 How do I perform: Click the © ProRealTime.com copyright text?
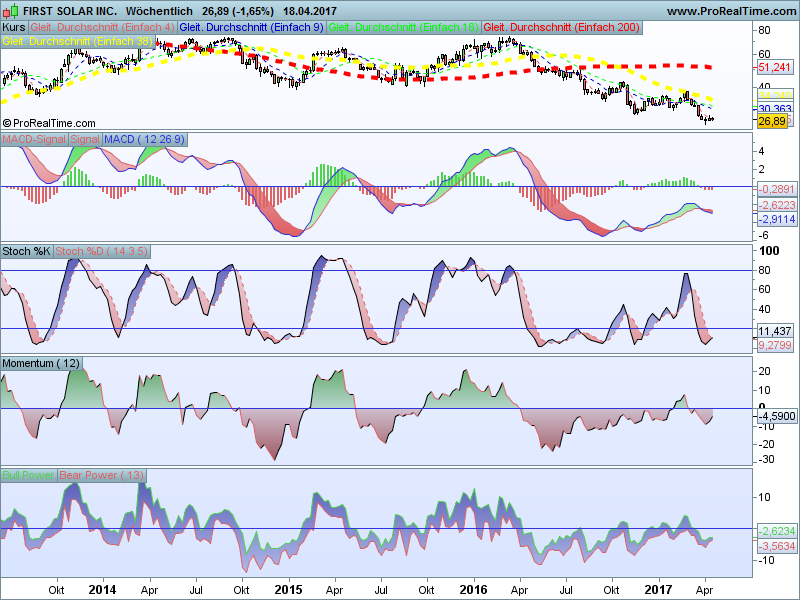pos(49,123)
